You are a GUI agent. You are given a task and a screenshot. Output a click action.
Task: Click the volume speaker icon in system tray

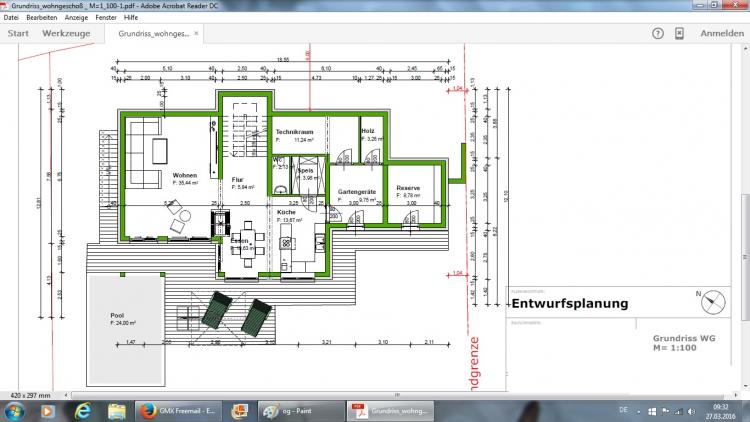click(x=693, y=411)
